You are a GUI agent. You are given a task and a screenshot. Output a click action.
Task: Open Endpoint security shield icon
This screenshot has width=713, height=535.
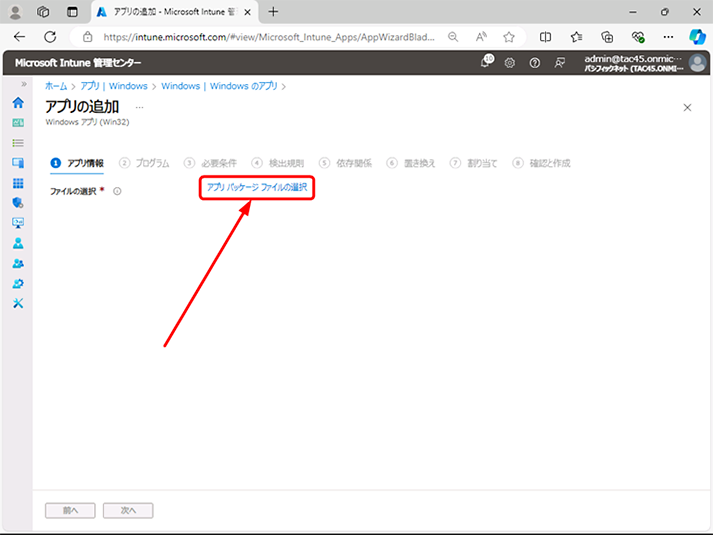tap(18, 203)
